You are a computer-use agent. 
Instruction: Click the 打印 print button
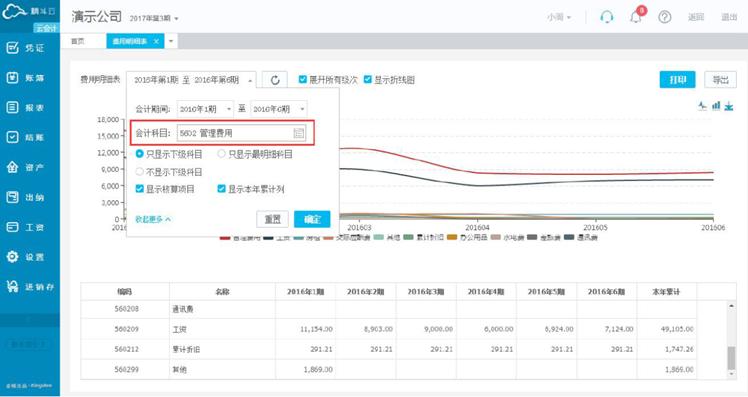point(677,80)
